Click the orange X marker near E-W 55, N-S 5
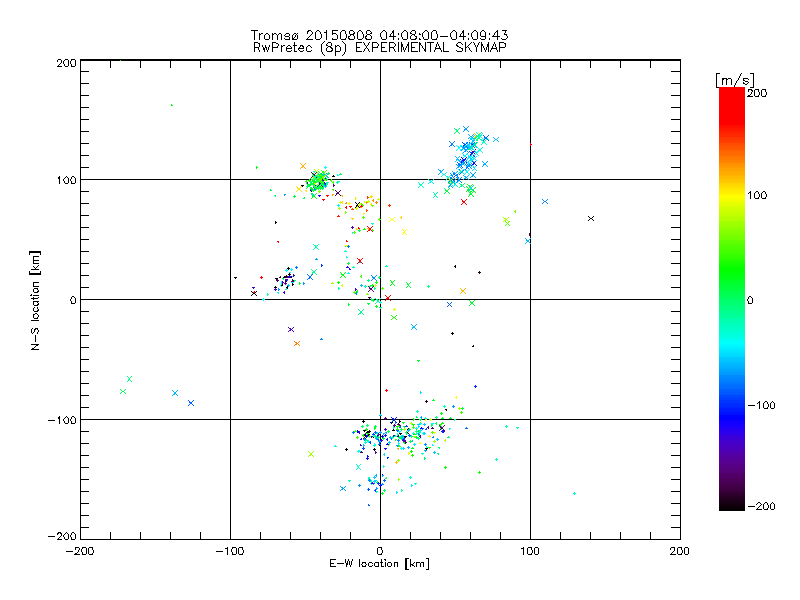 click(x=463, y=291)
